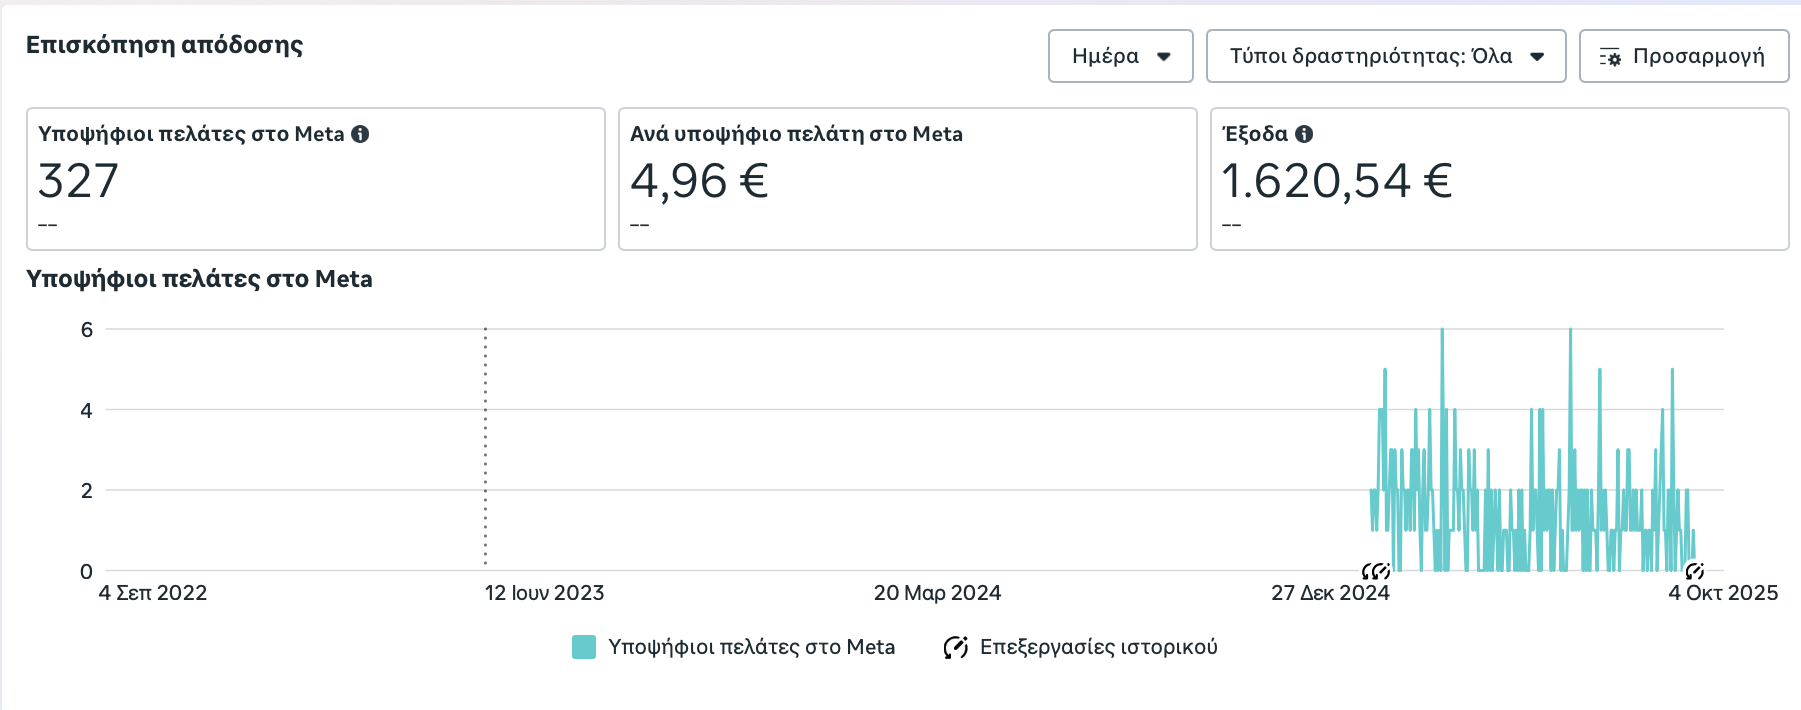Click the settings icon inside Προσαρμογή button
Viewport: 1801px width, 710px height.
[1610, 57]
